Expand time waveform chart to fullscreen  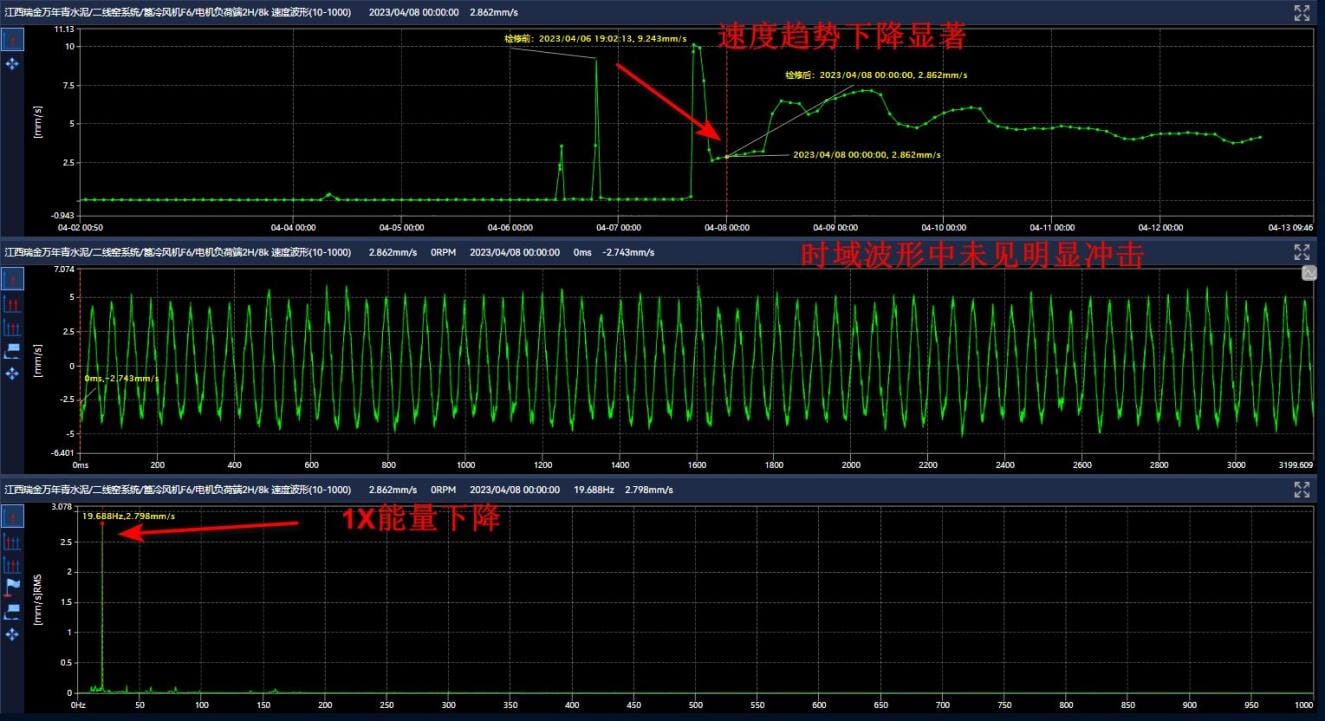point(1301,252)
